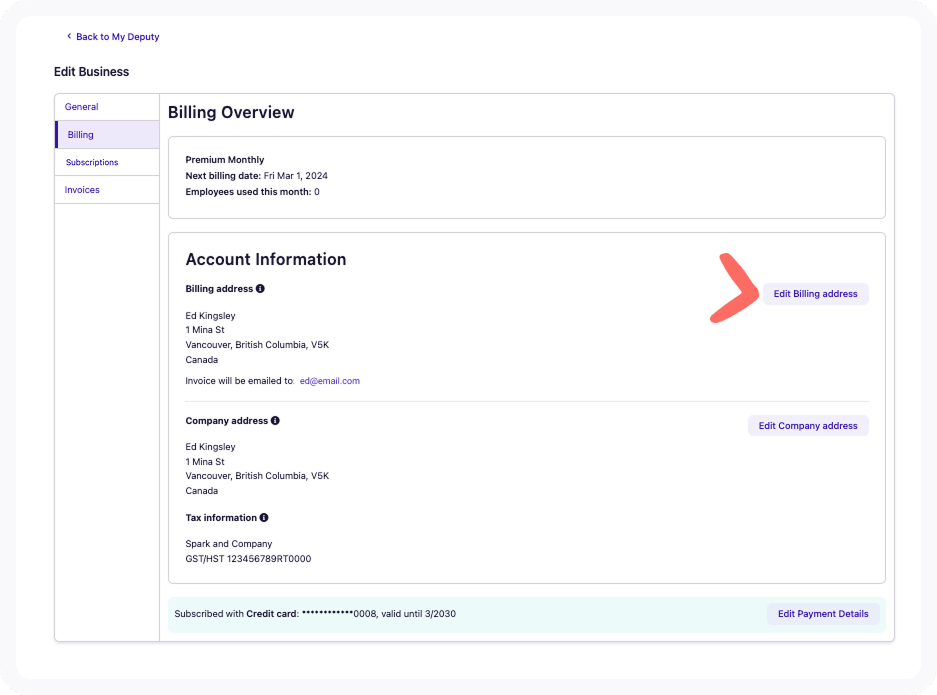This screenshot has width=937, height=695.
Task: Click the Next billing date line
Action: coord(256,176)
